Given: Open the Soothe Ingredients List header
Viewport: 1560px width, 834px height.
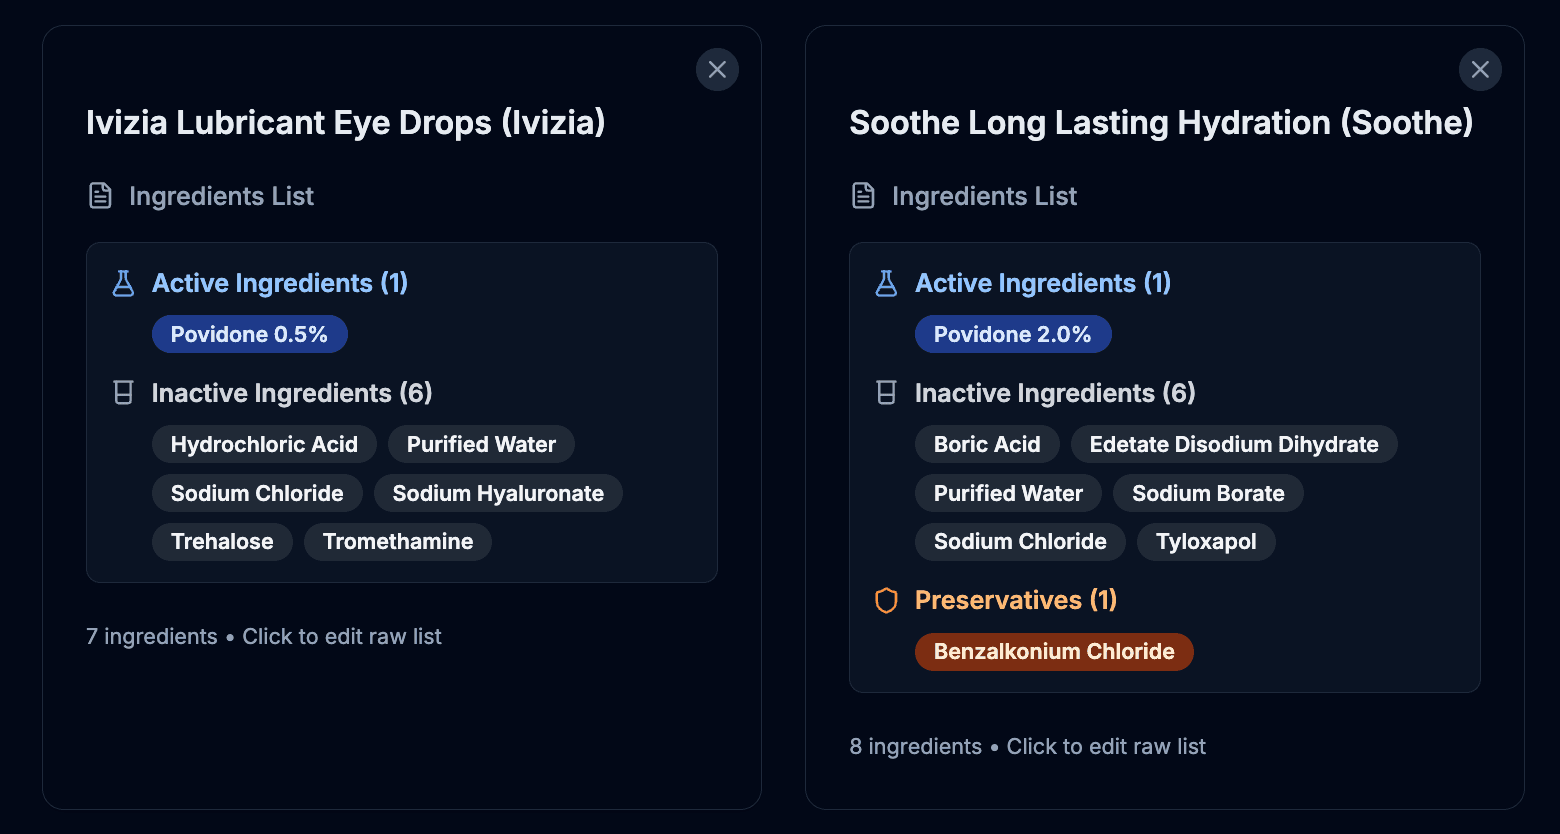Looking at the screenshot, I should tap(984, 196).
